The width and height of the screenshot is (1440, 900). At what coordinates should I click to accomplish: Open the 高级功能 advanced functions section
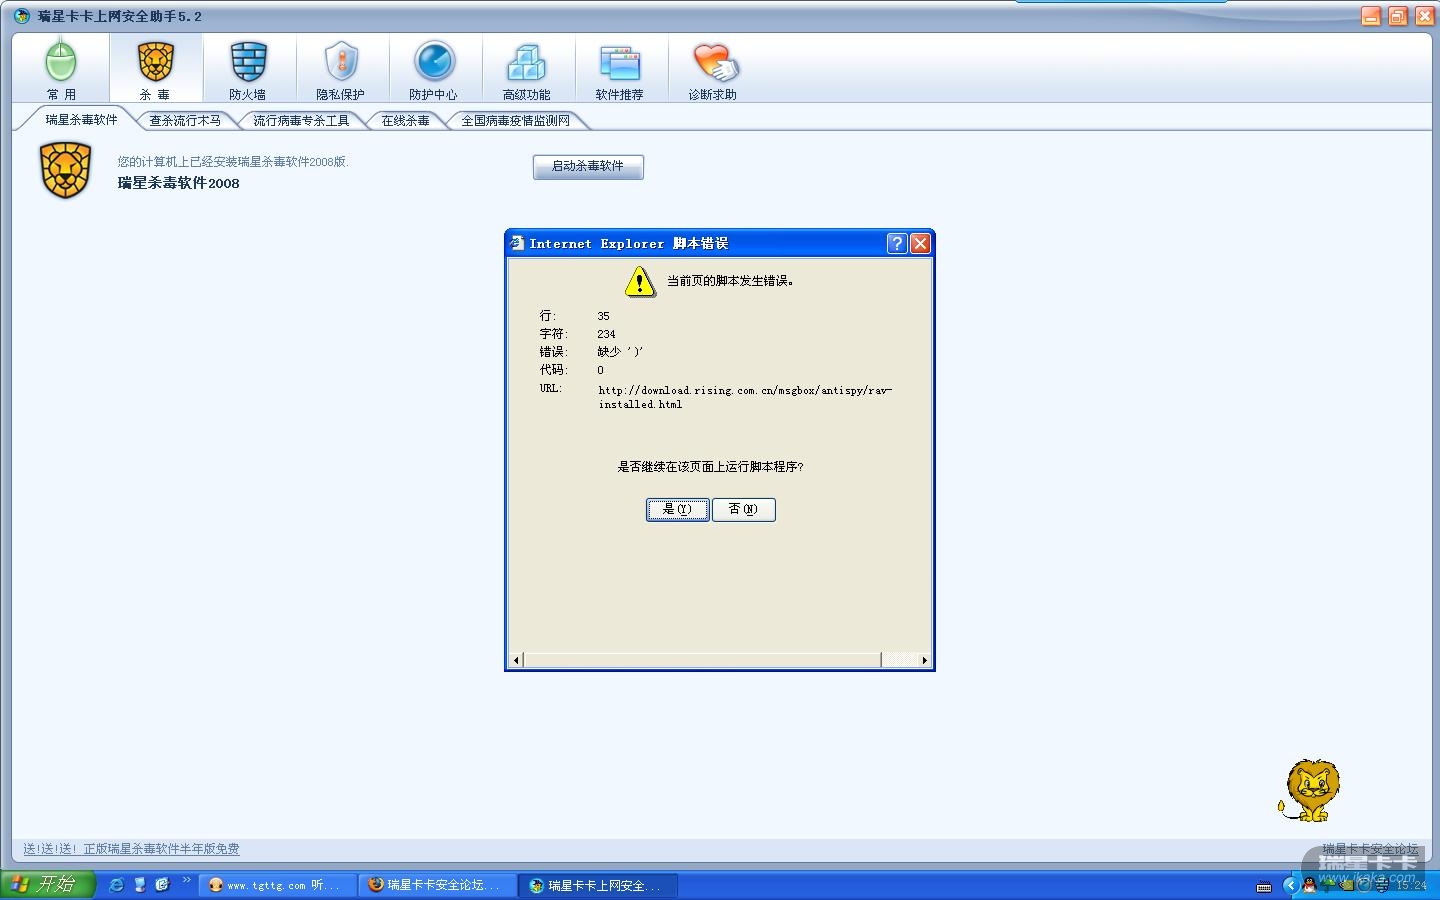(x=527, y=69)
